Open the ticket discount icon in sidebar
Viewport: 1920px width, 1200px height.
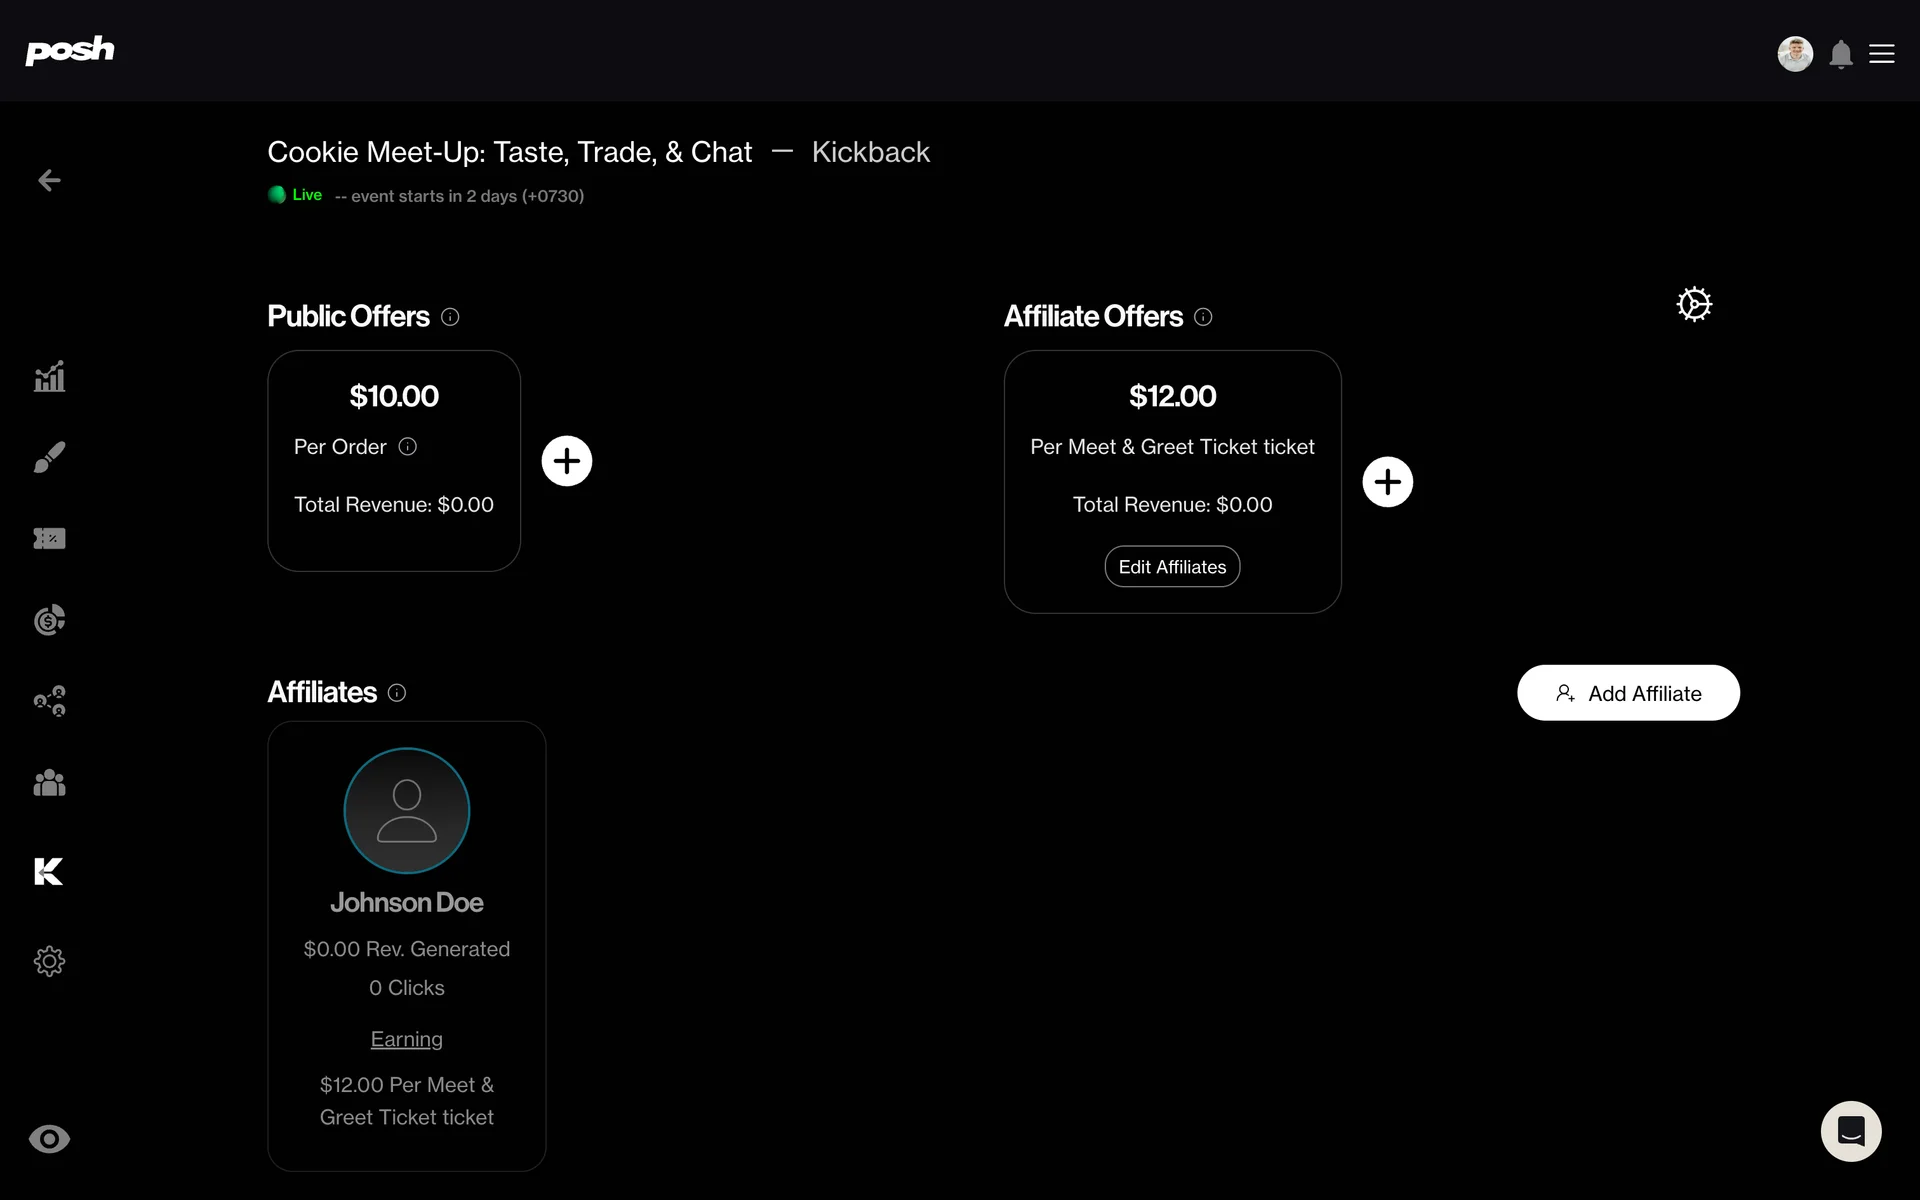point(49,539)
